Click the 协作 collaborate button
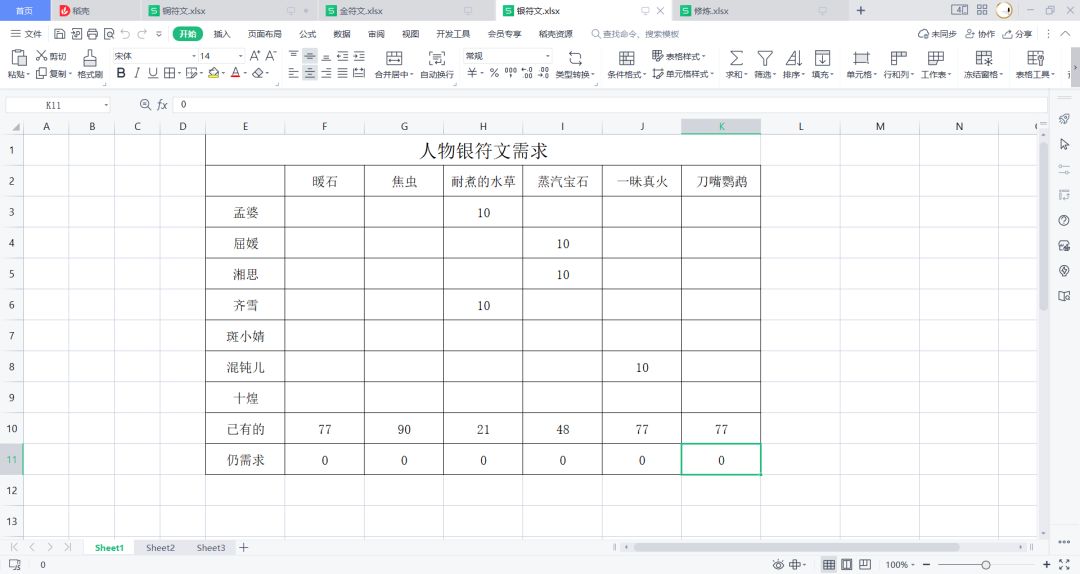Screen dimensions: 1080x574 (x=980, y=34)
